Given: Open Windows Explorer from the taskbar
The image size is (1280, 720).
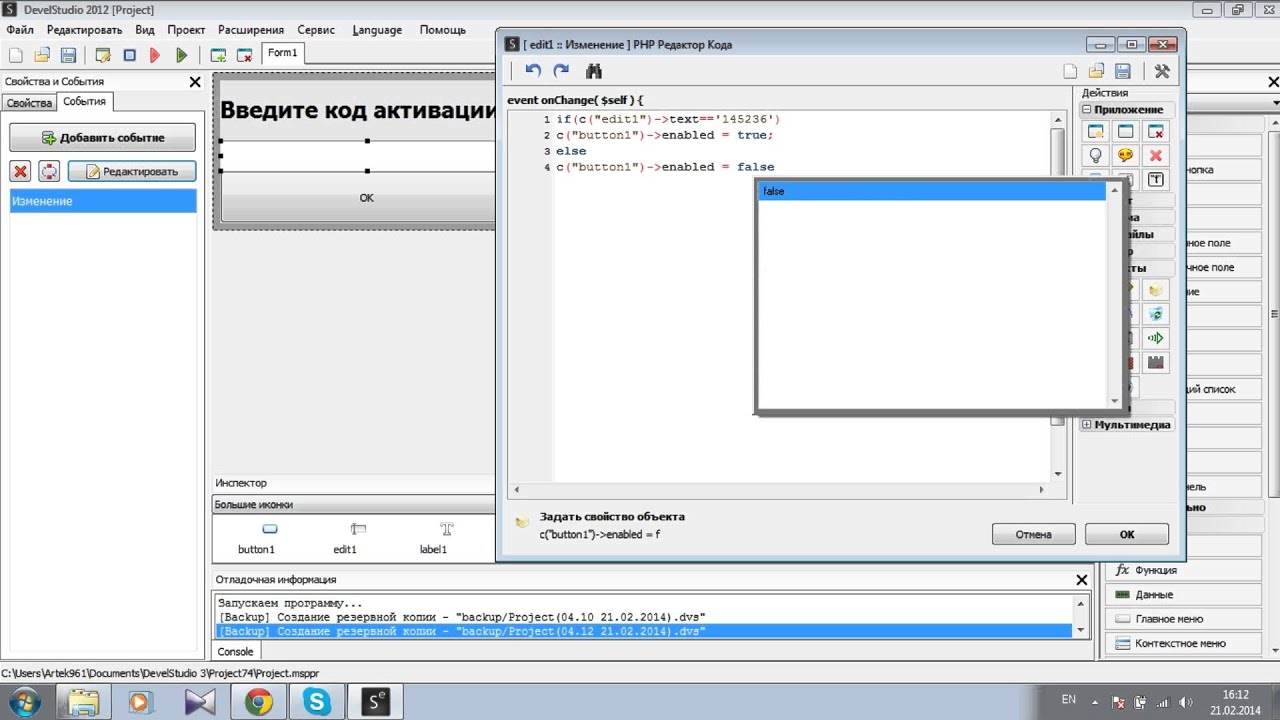Looking at the screenshot, I should 84,702.
